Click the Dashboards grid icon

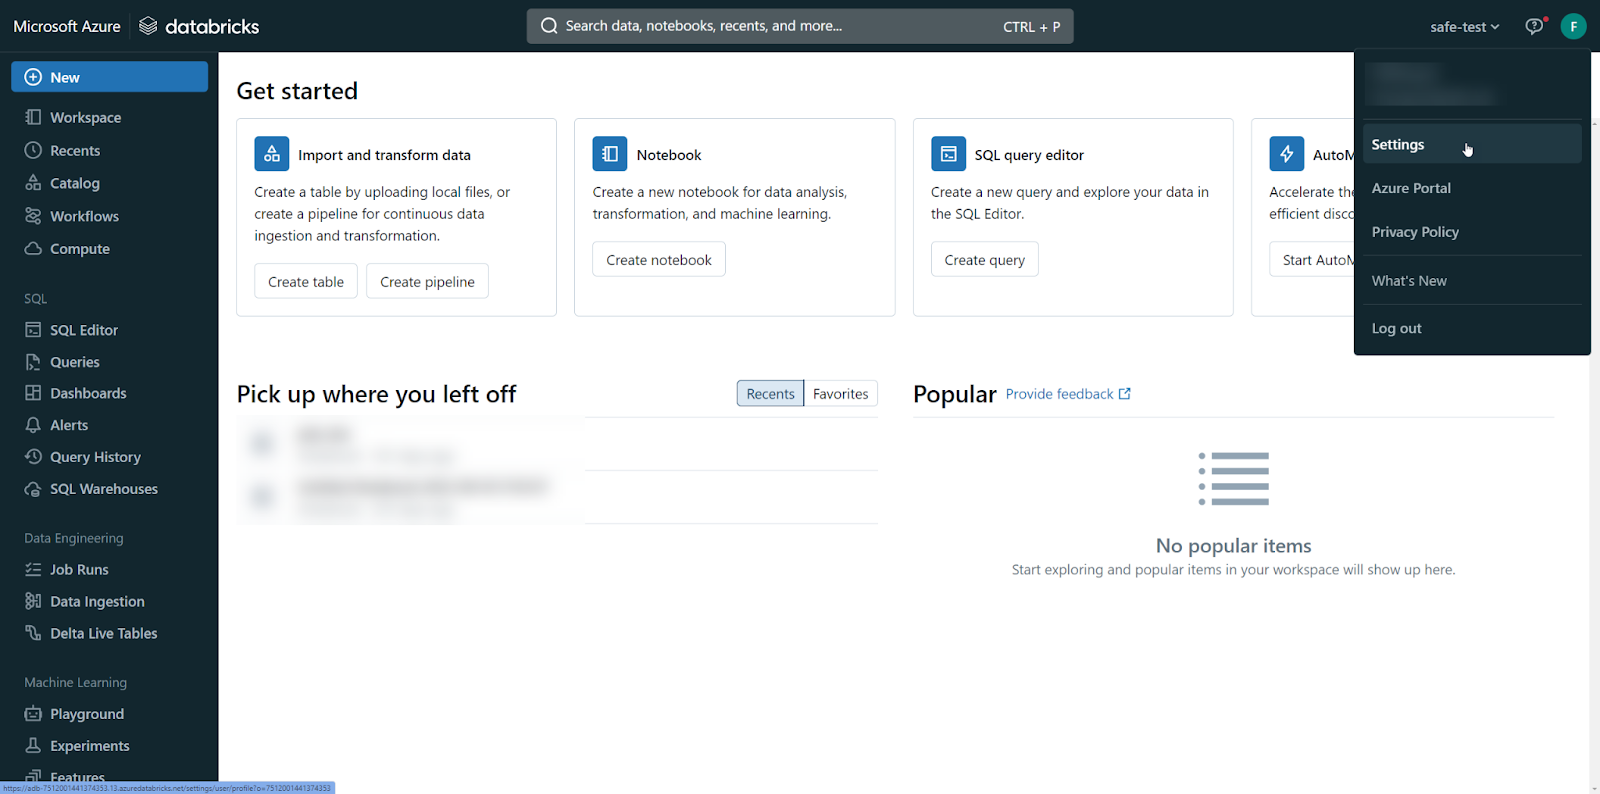33,393
